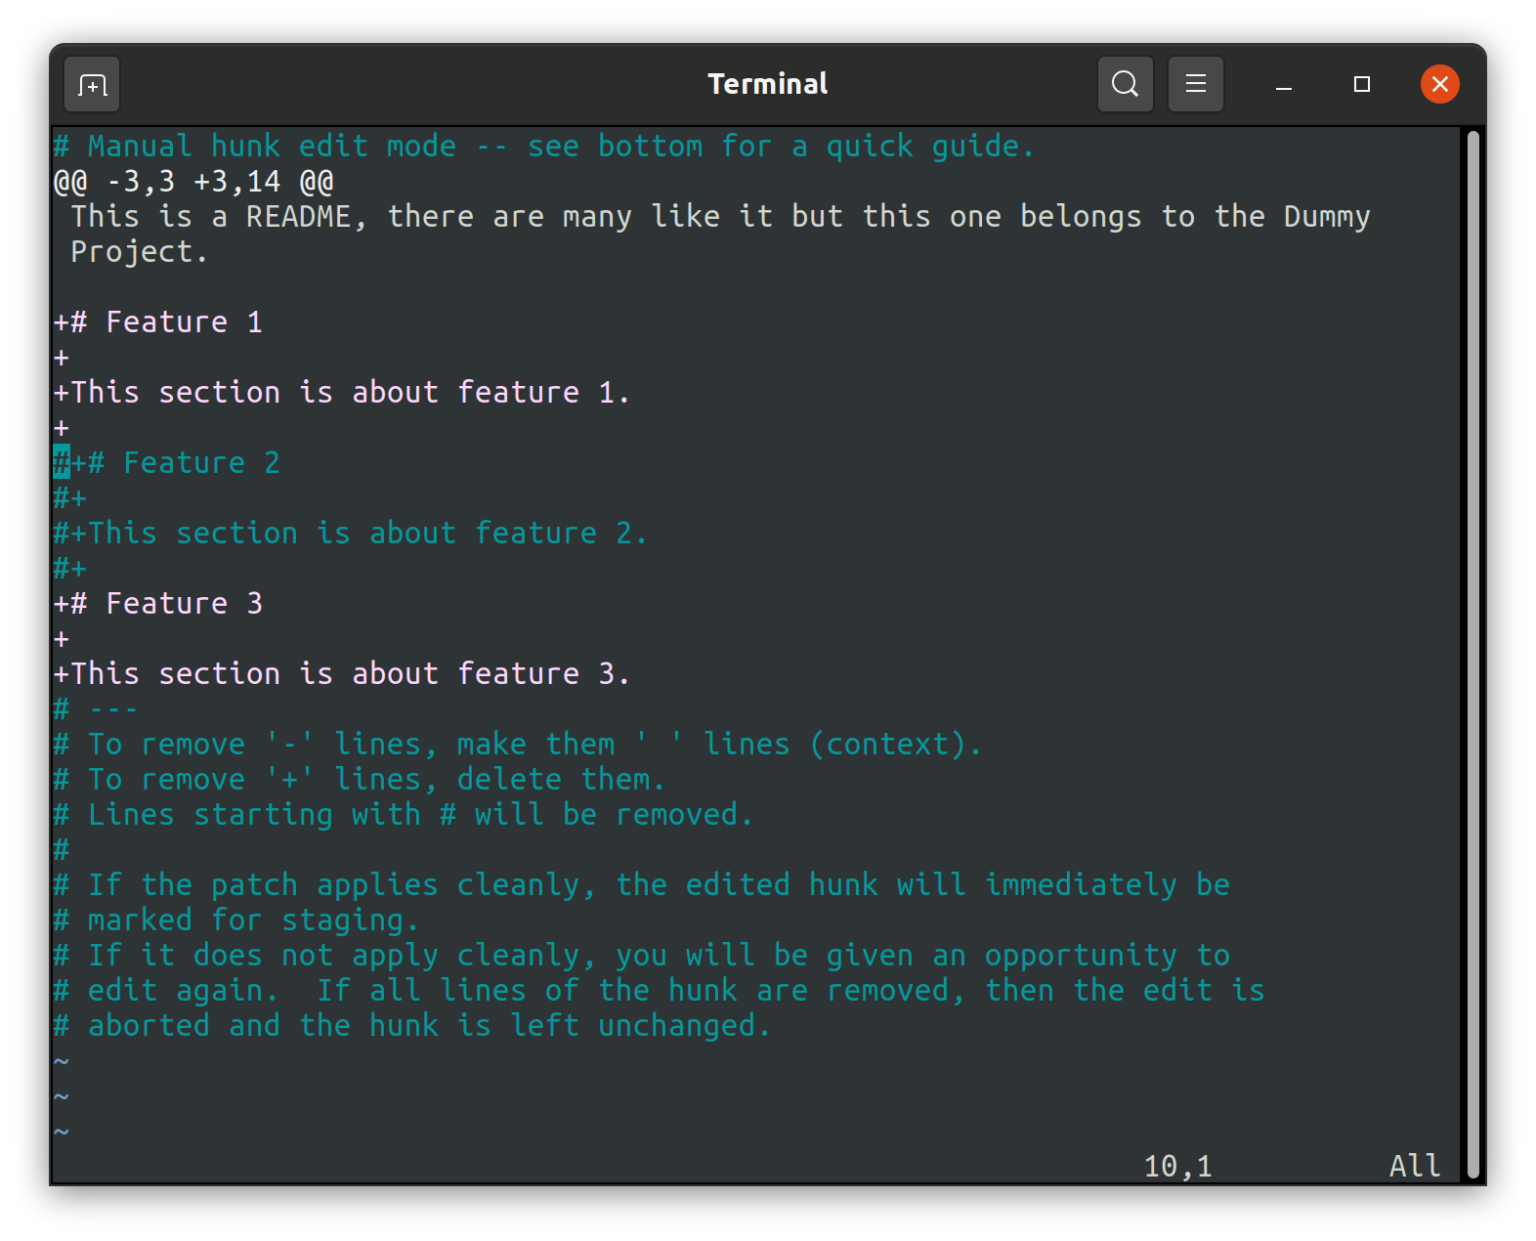Click the cursor position indicator 10,1
Image resolution: width=1536 pixels, height=1241 pixels.
(1178, 1165)
